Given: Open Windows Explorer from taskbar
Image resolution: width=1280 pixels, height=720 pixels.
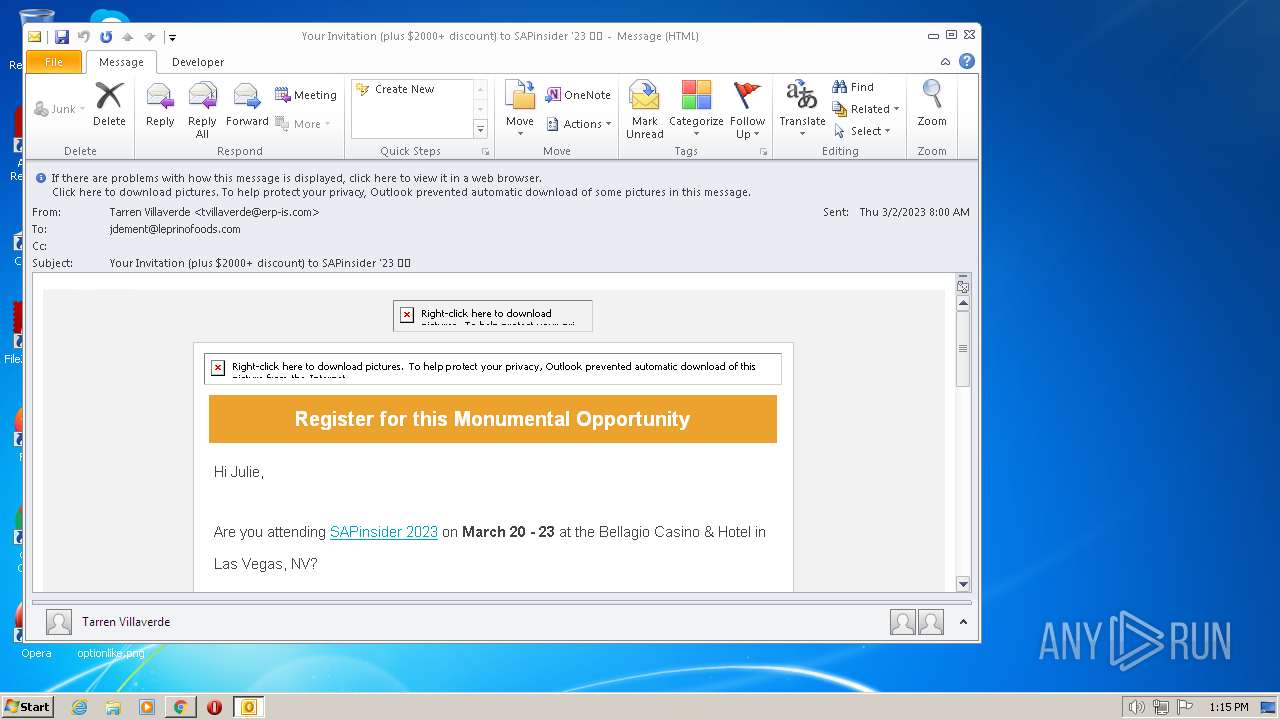Looking at the screenshot, I should click(113, 707).
